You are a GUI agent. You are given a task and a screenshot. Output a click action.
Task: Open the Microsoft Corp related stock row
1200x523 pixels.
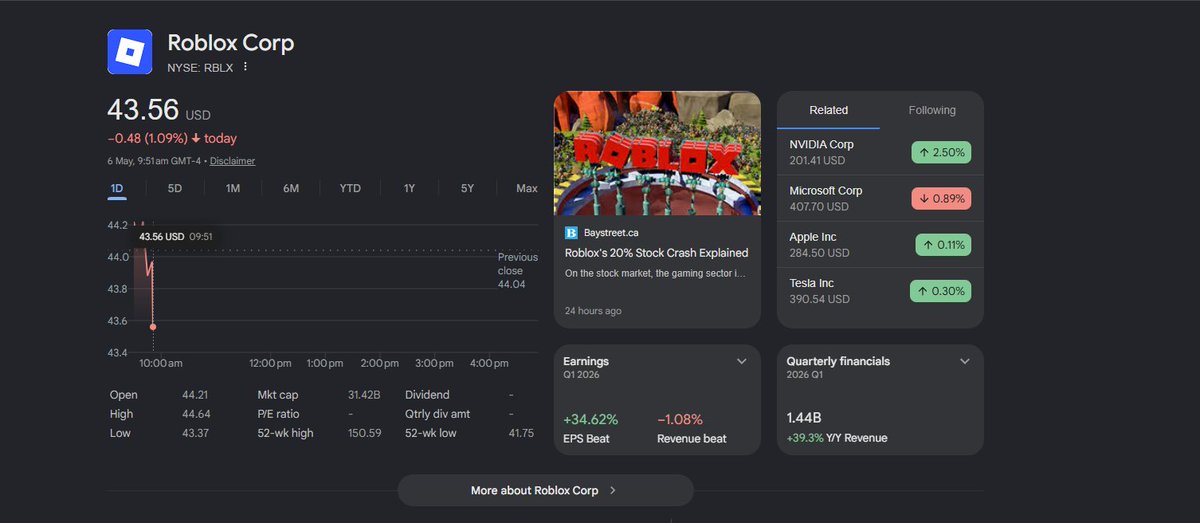pyautogui.click(x=880, y=198)
